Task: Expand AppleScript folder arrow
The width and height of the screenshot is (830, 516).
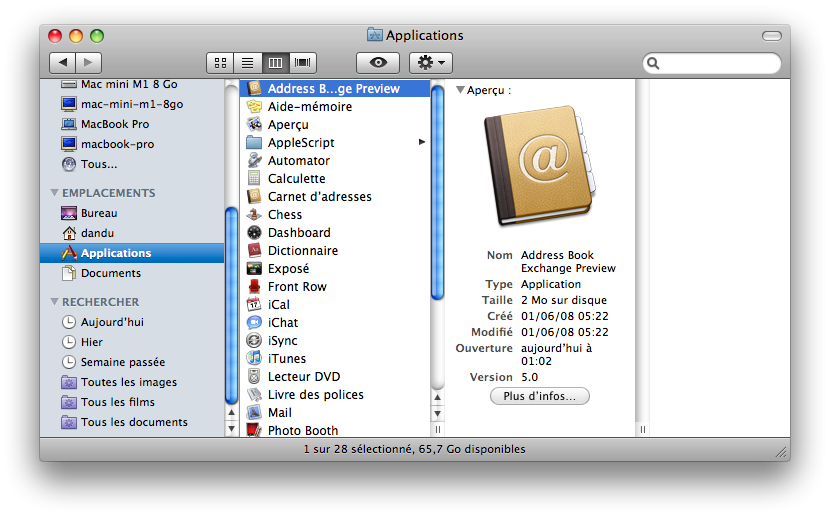Action: click(x=422, y=142)
